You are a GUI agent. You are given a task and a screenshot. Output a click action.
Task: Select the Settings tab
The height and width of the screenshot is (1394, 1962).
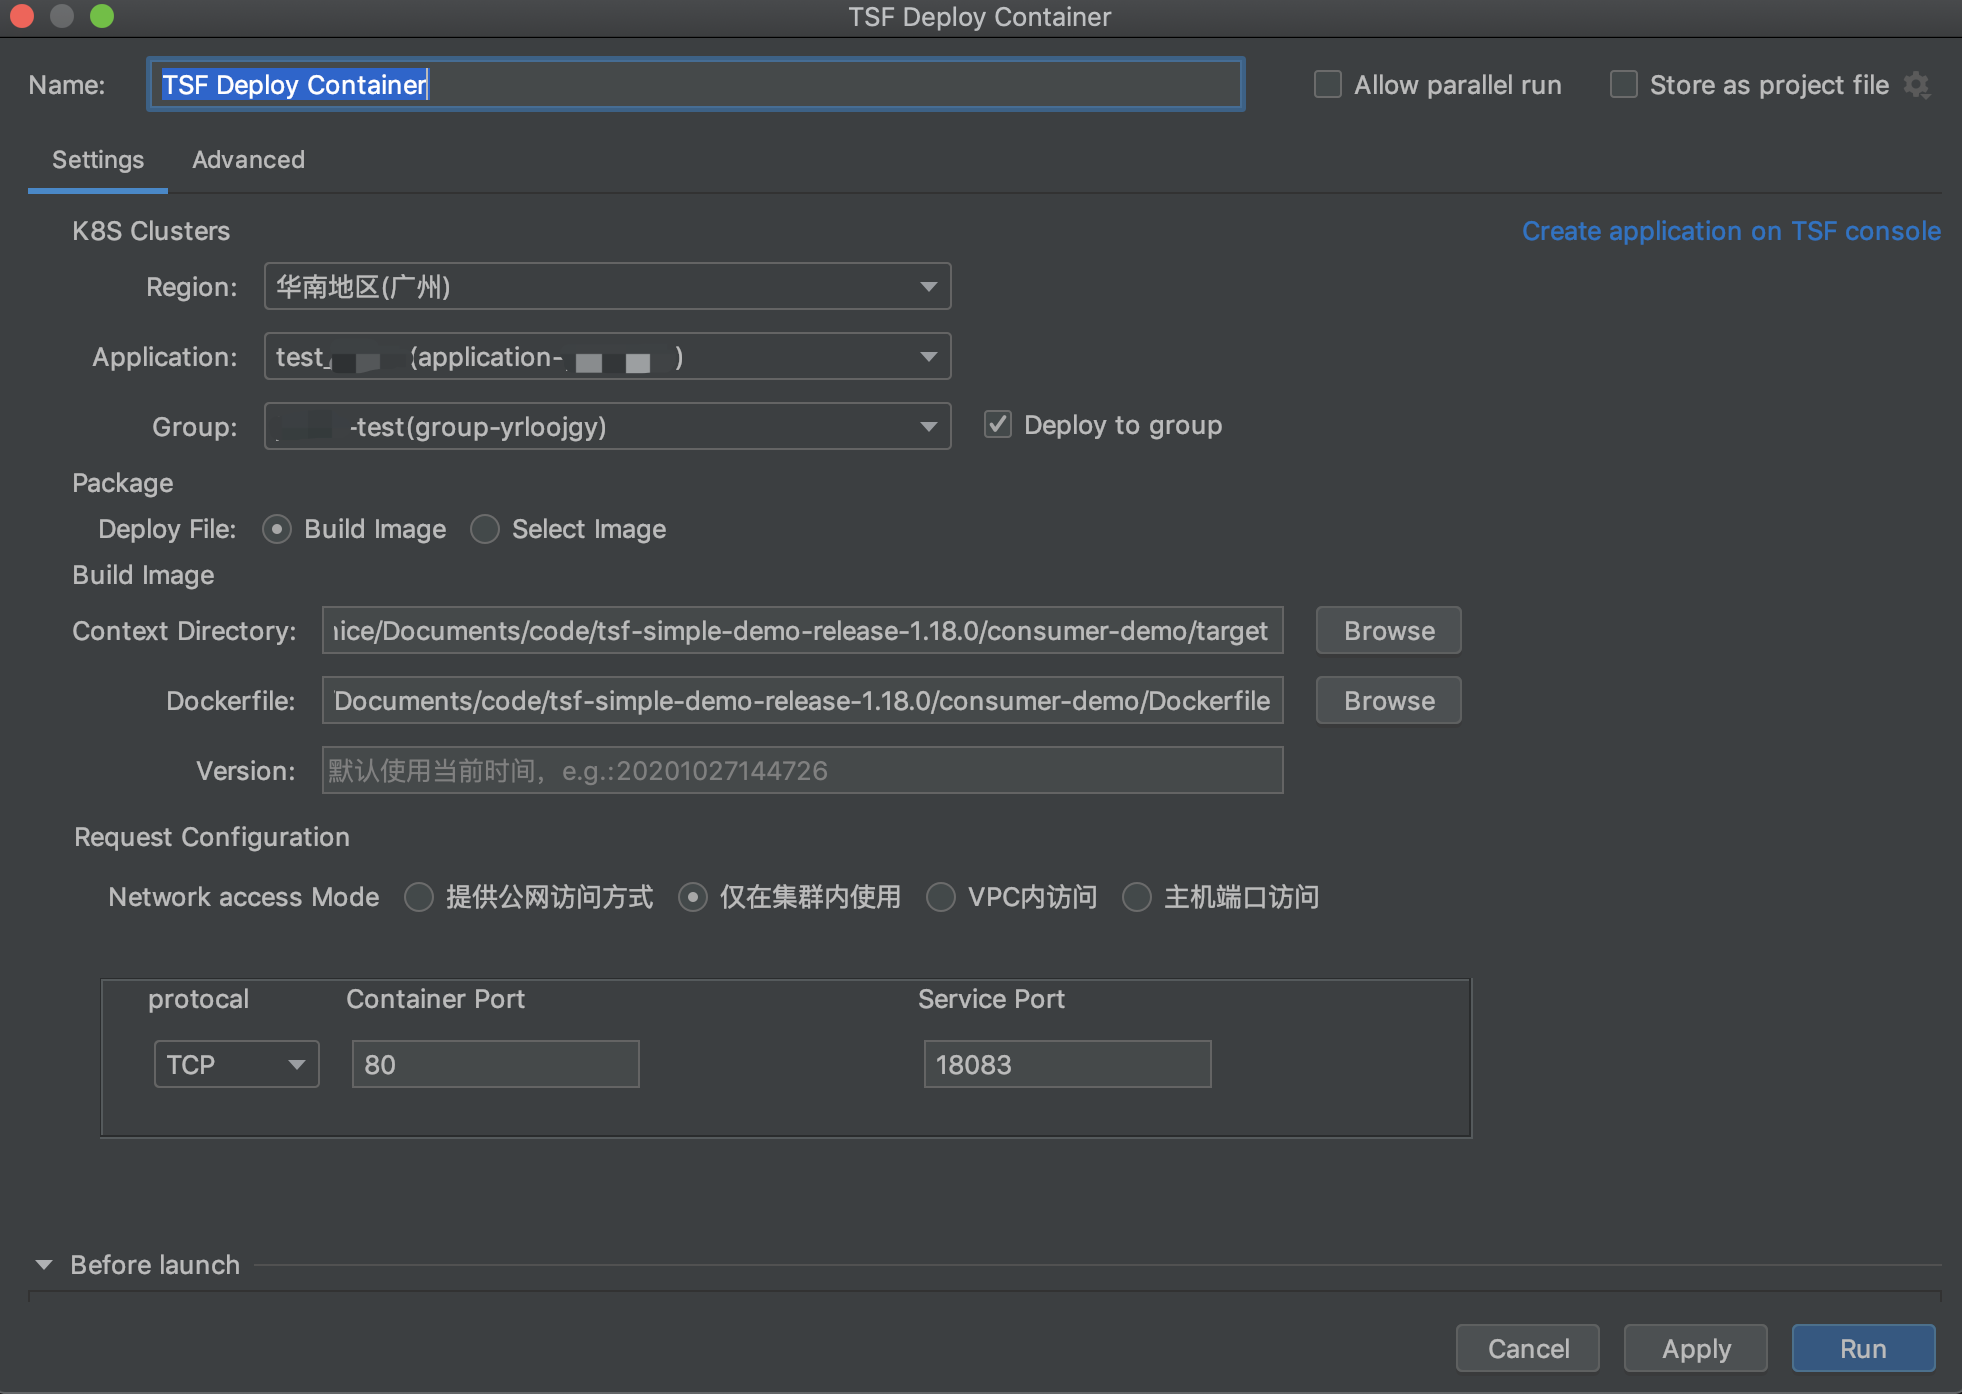98,160
